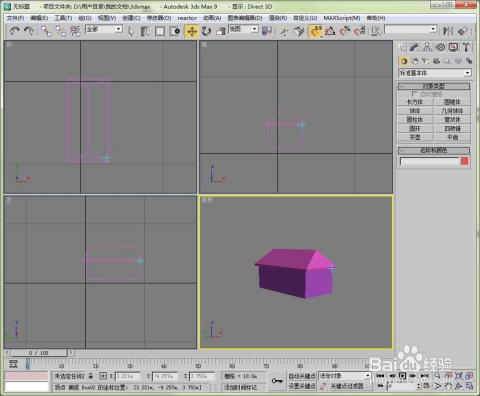Click the object name input field
Screen dimensions: 480x396
[x=429, y=161]
